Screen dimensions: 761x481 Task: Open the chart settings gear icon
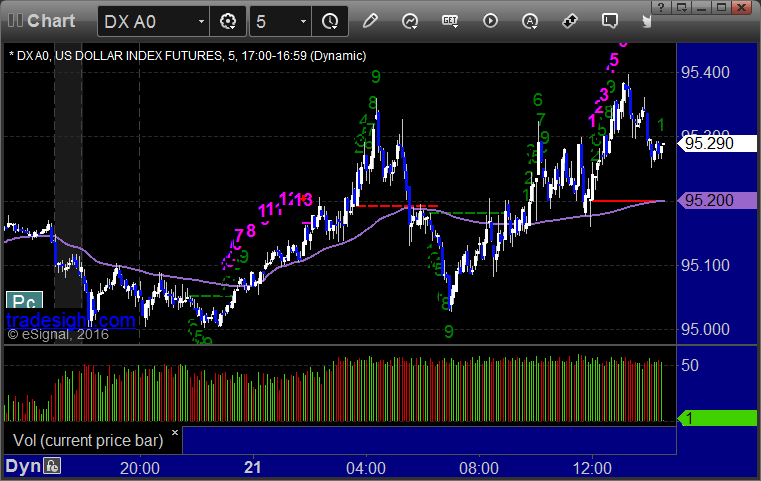(228, 21)
